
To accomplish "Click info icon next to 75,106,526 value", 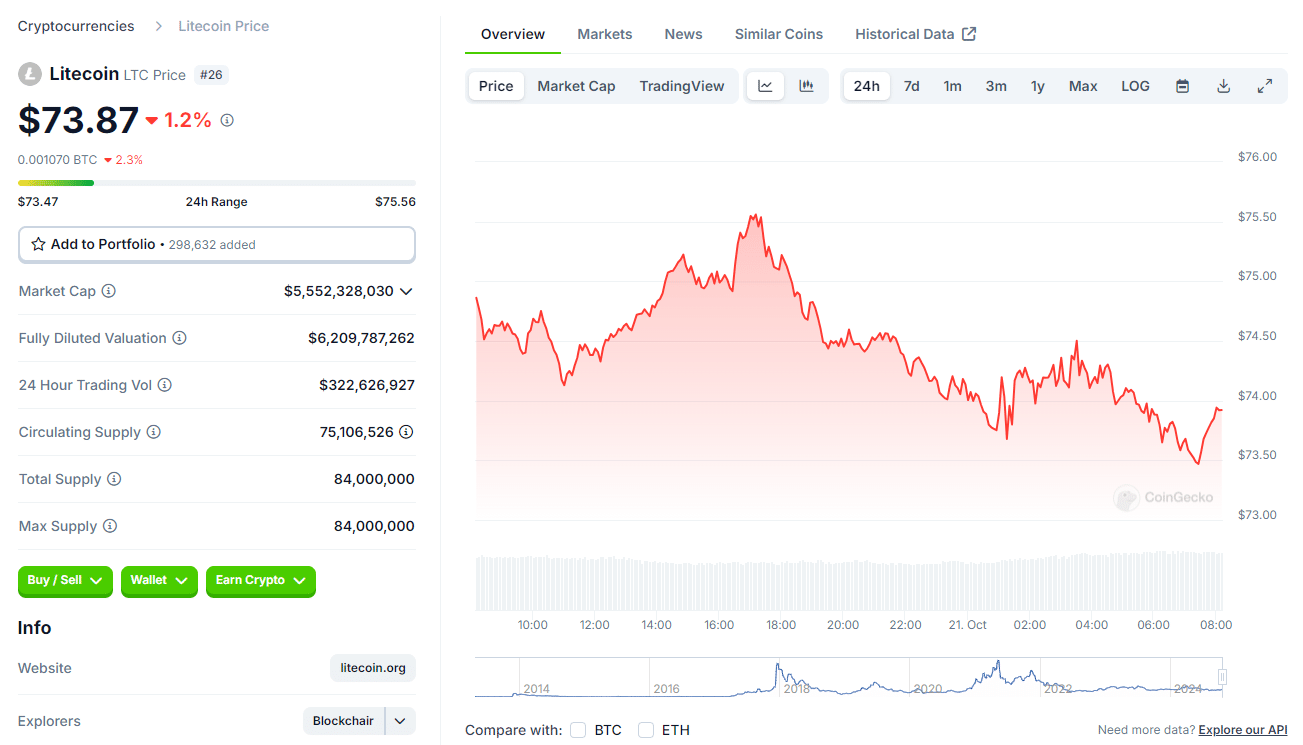I will click(x=406, y=432).
